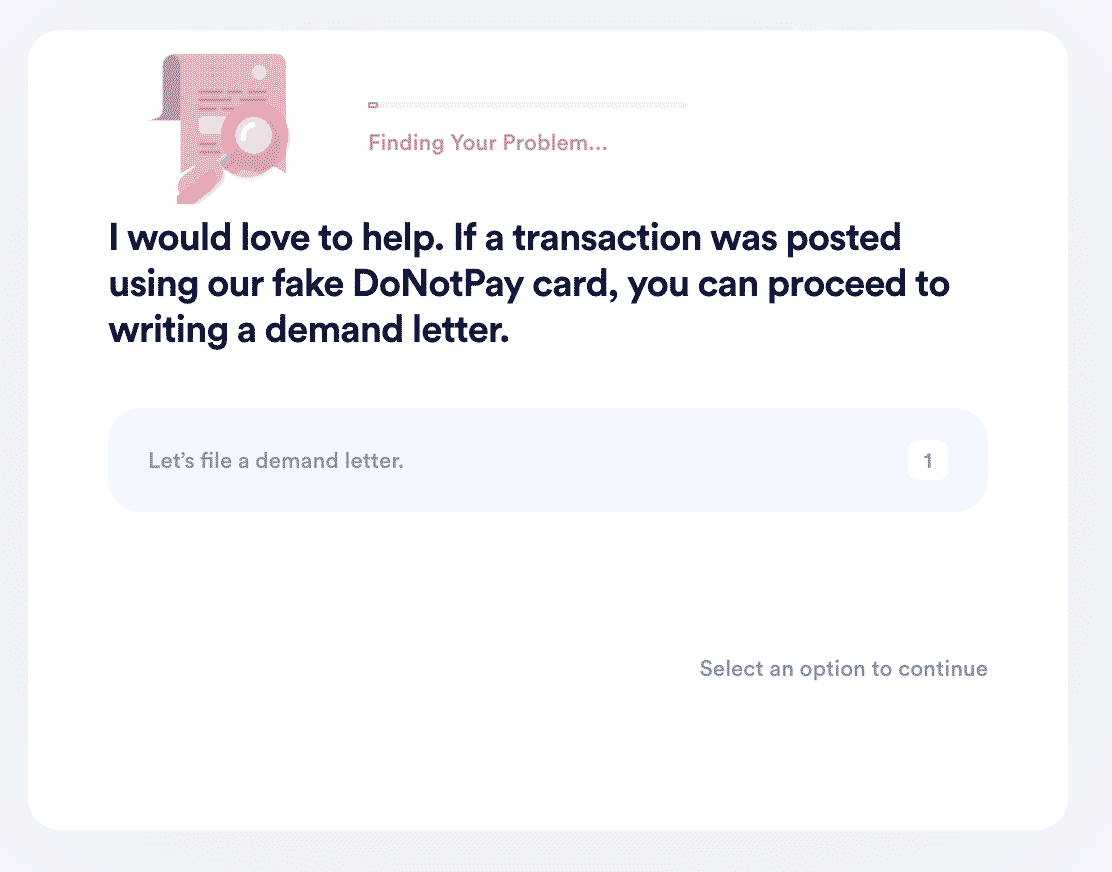Click the word "continue" in the bottom hint
This screenshot has height=872, width=1112.
click(x=943, y=669)
